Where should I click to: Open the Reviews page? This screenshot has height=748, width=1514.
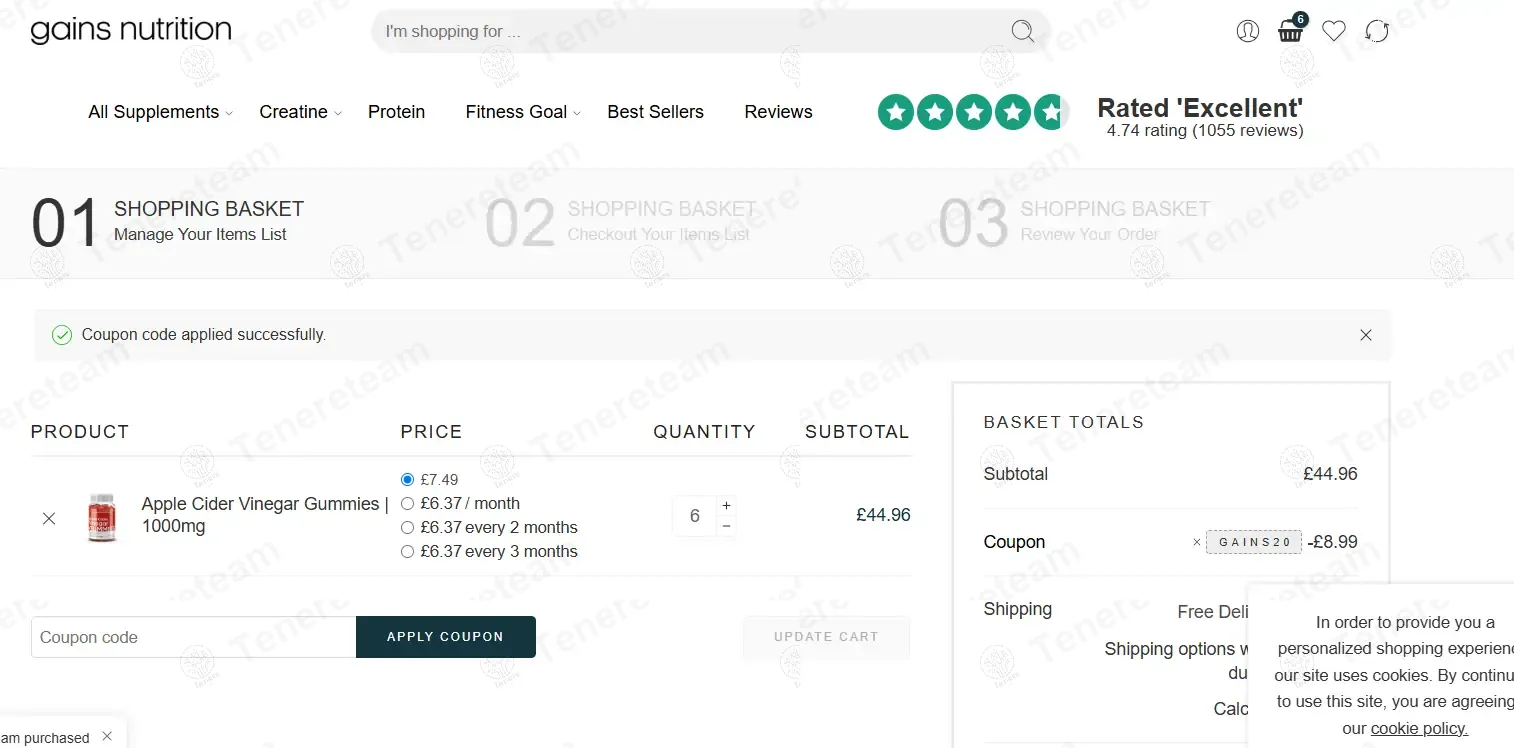778,112
